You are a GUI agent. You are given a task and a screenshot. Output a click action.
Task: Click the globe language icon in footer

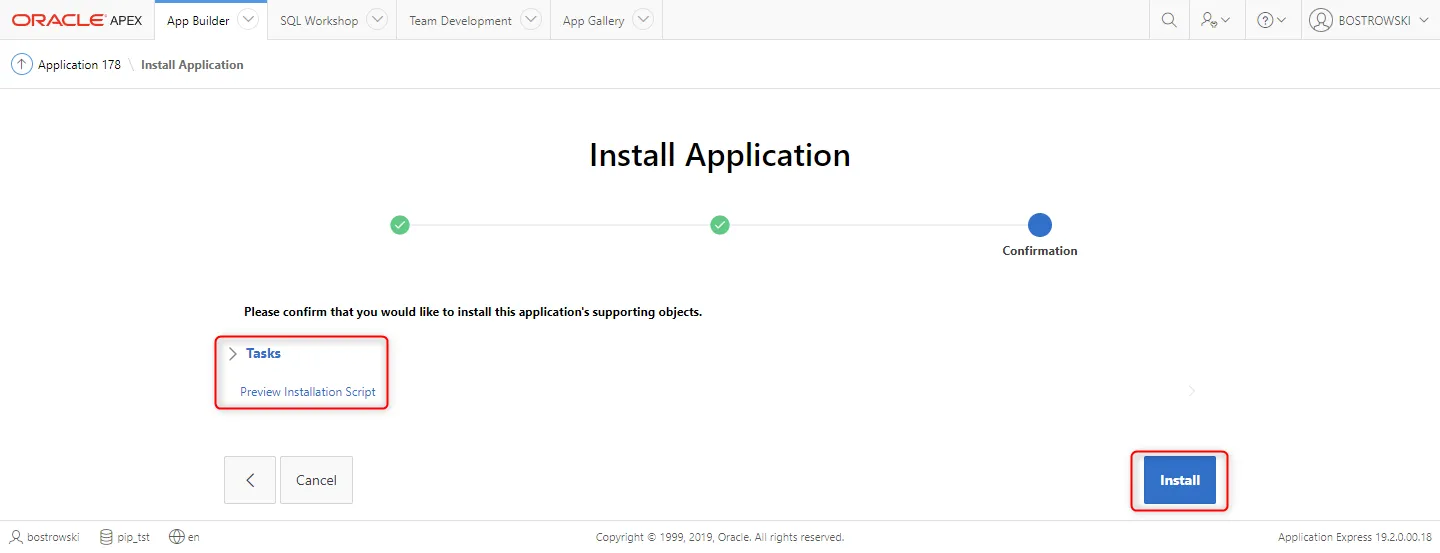pyautogui.click(x=177, y=537)
